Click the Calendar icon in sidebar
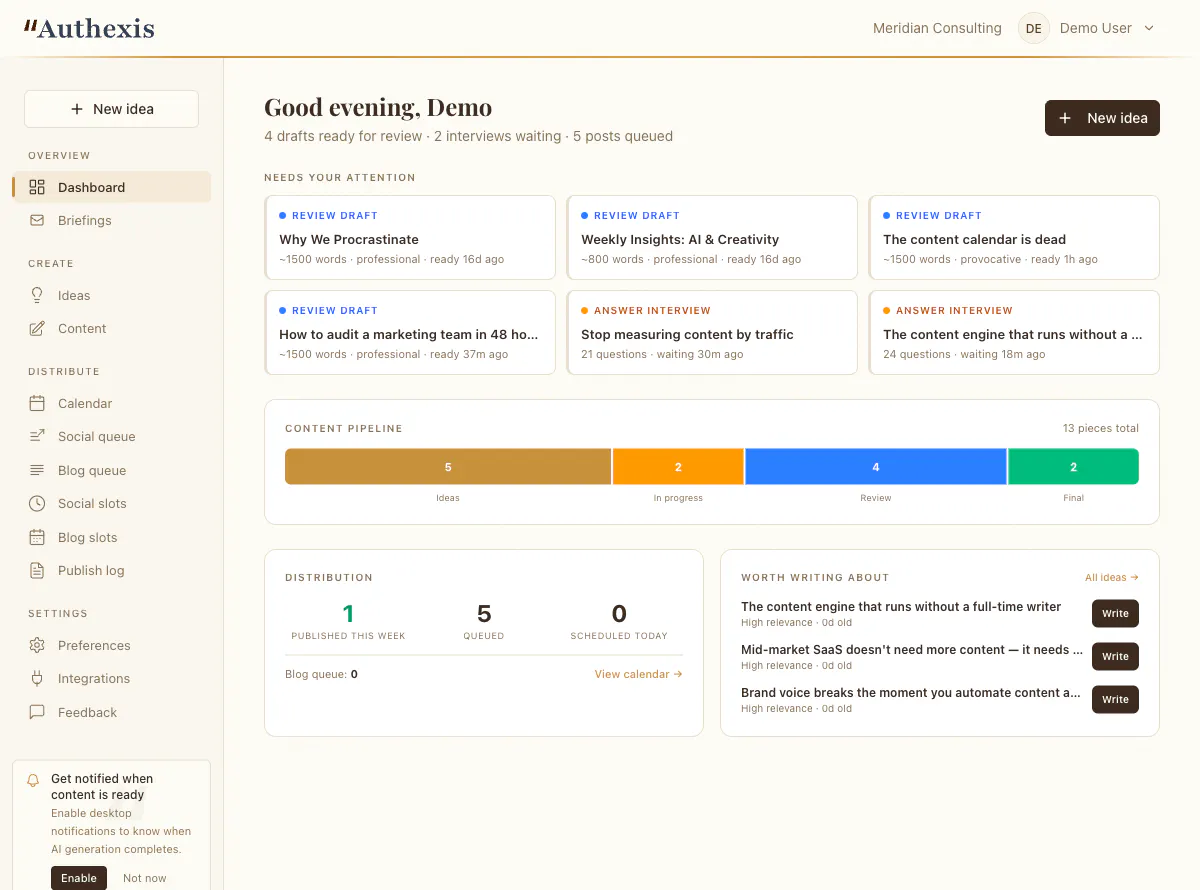 click(37, 403)
